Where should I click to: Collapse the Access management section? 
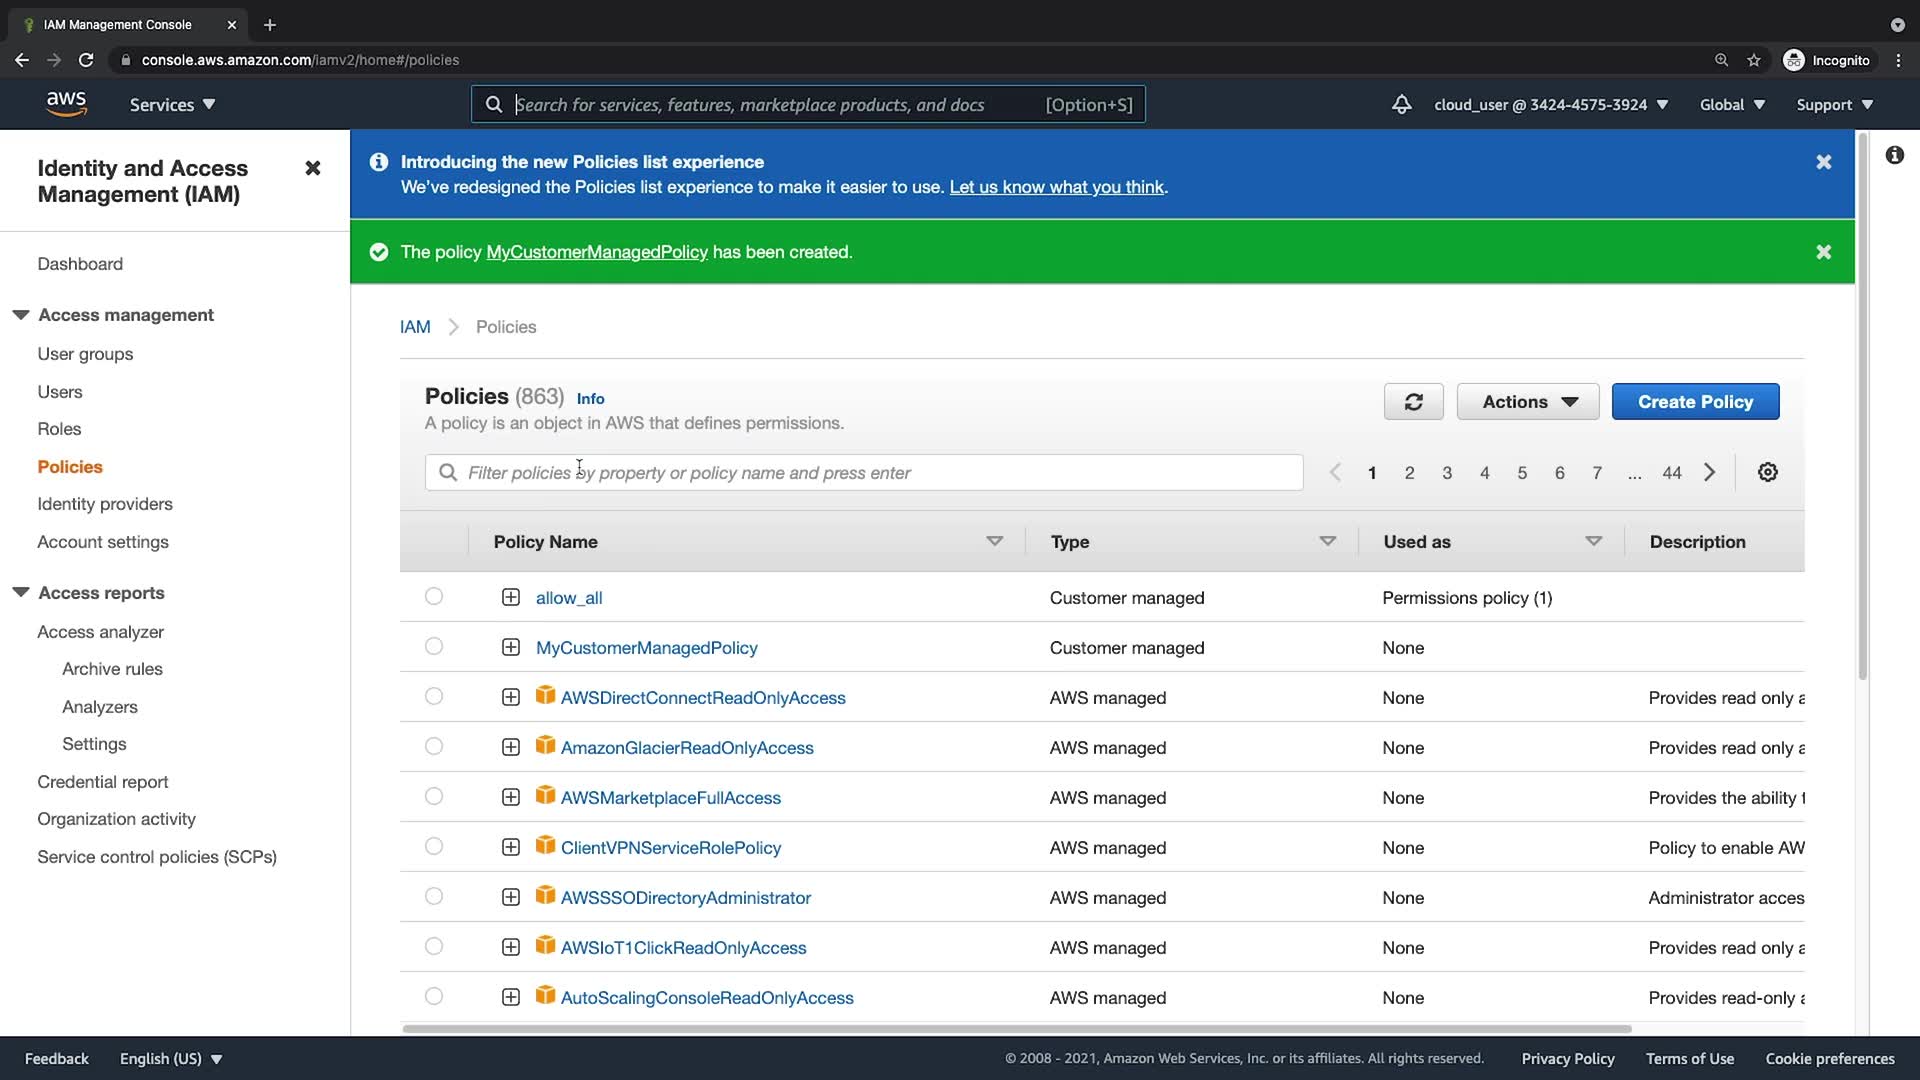pyautogui.click(x=21, y=315)
